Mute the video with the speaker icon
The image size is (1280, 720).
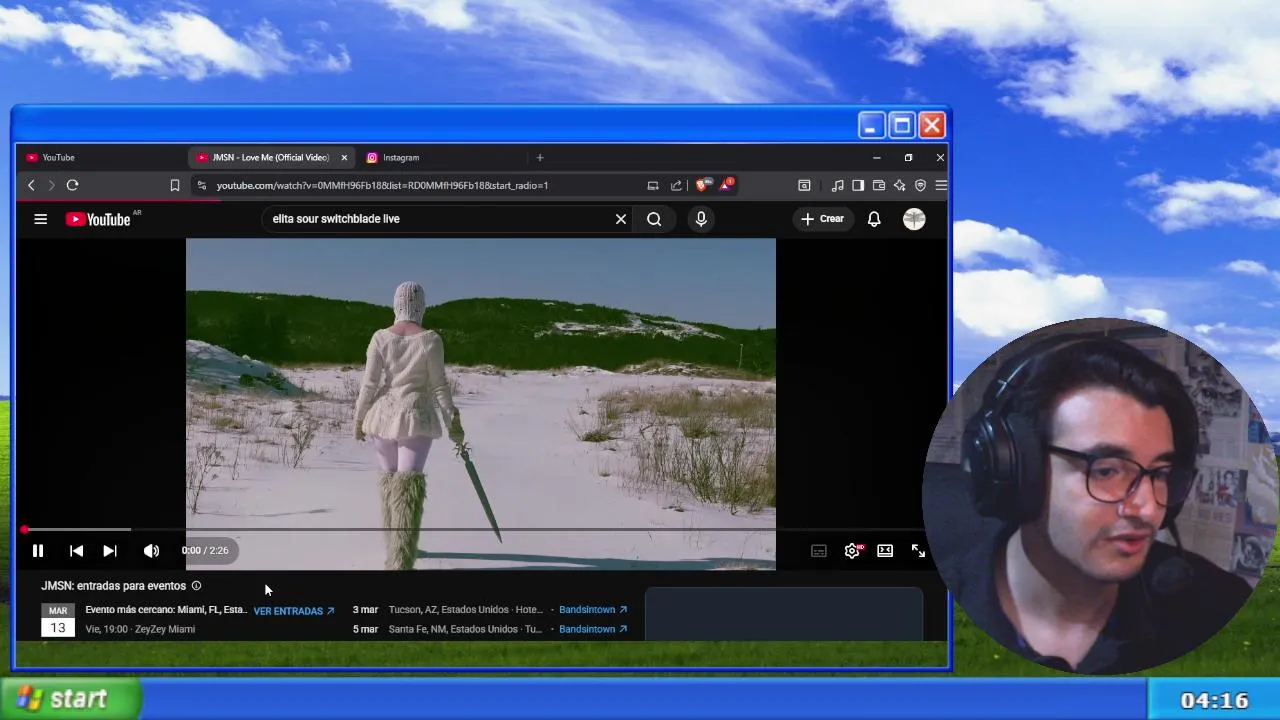point(151,551)
